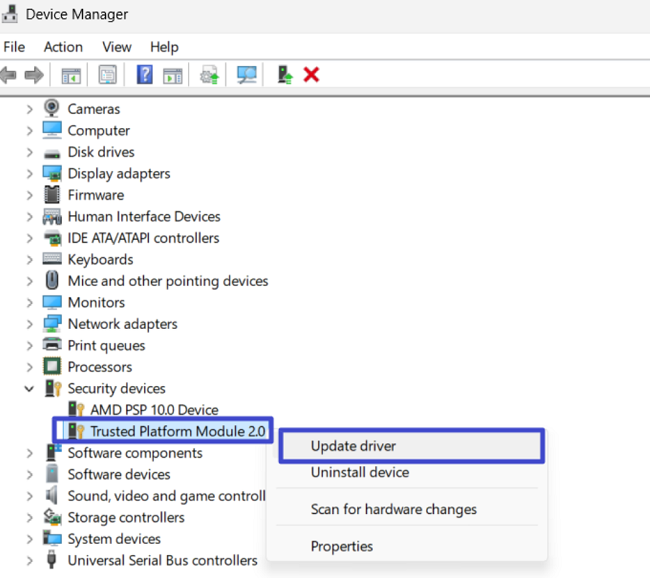The height and width of the screenshot is (578, 650).
Task: Expand the Disk drives category
Action: pyautogui.click(x=29, y=153)
